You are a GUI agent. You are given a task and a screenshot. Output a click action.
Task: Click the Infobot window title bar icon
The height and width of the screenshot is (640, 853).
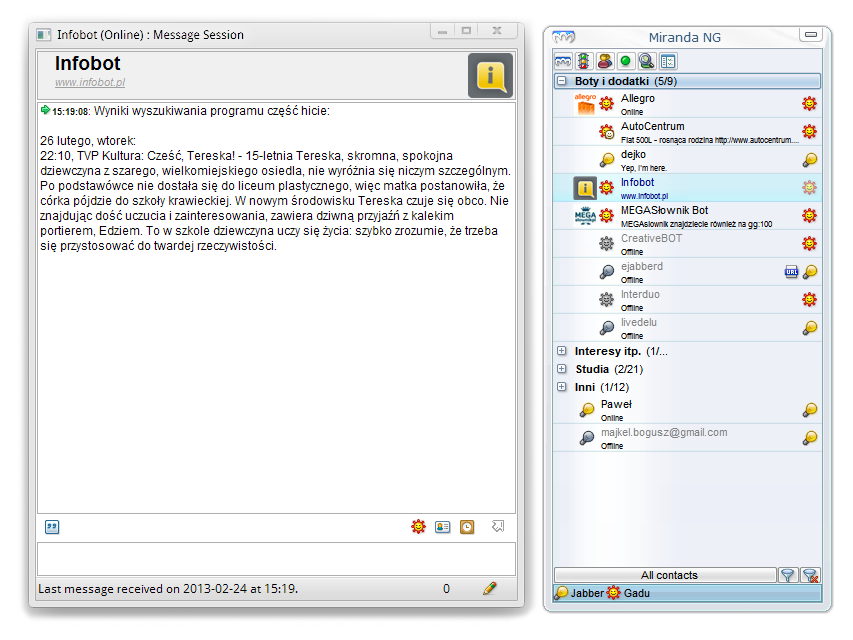pos(44,35)
